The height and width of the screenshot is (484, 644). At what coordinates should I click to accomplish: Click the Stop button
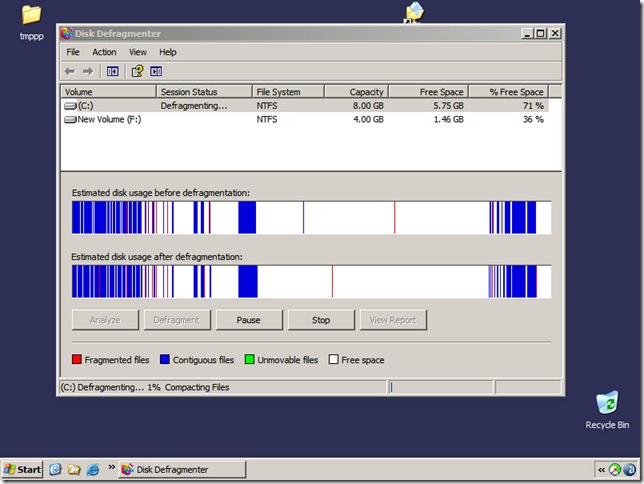(321, 320)
